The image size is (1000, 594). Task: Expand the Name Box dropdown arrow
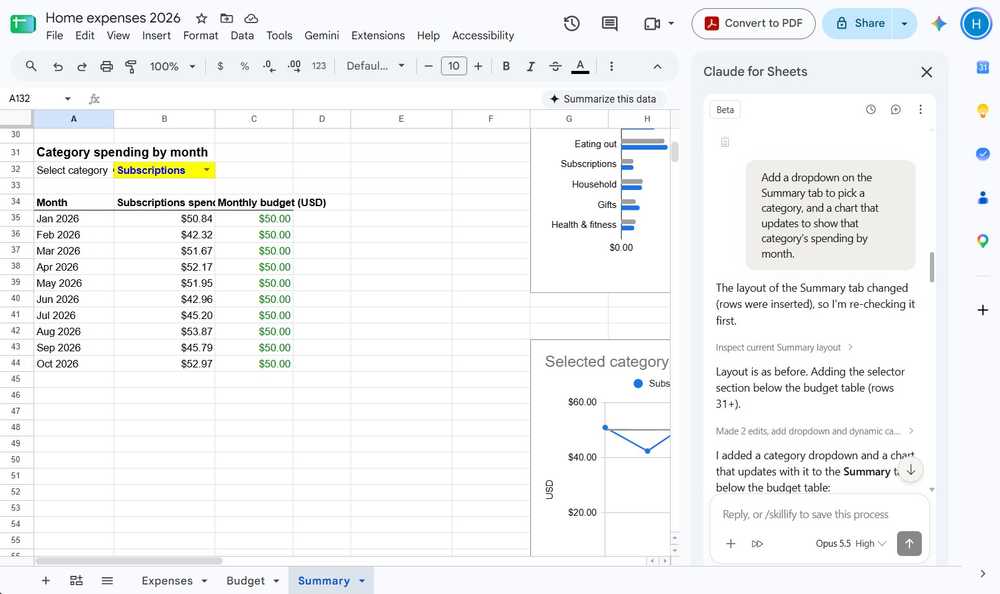[68, 99]
